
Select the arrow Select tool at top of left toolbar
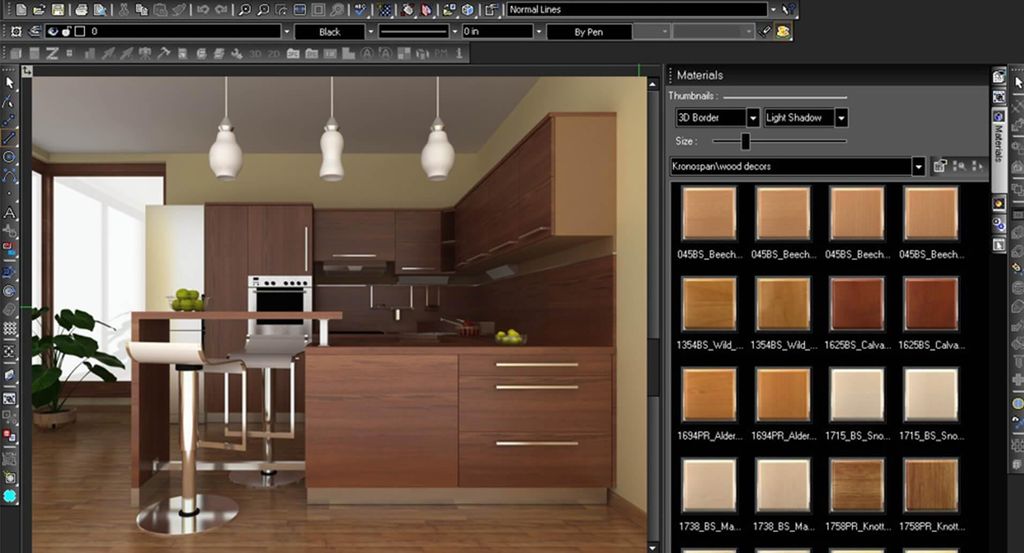[x=10, y=82]
